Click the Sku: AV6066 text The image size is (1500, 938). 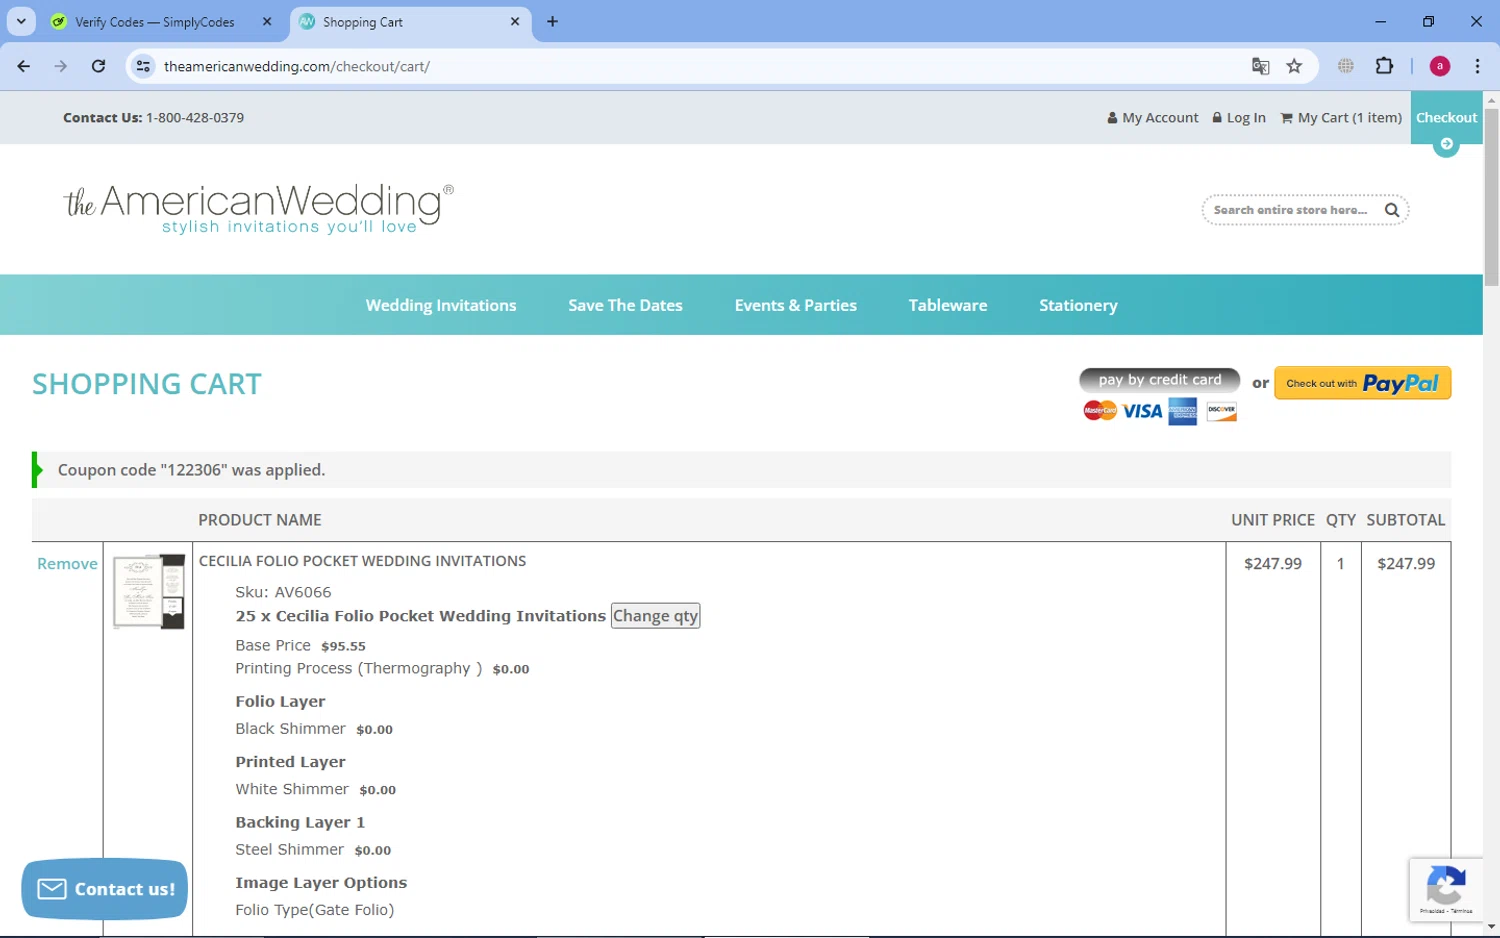point(283,592)
